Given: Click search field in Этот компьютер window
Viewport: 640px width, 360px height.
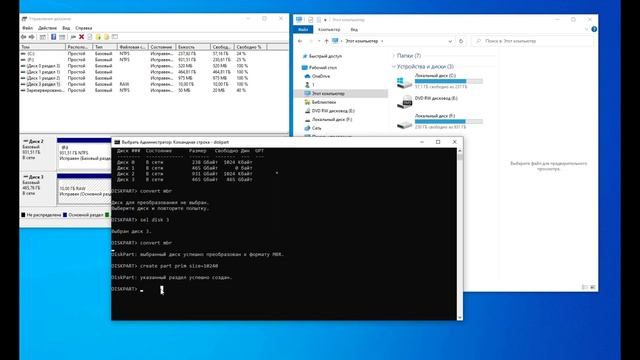Looking at the screenshot, I should click(x=532, y=41).
